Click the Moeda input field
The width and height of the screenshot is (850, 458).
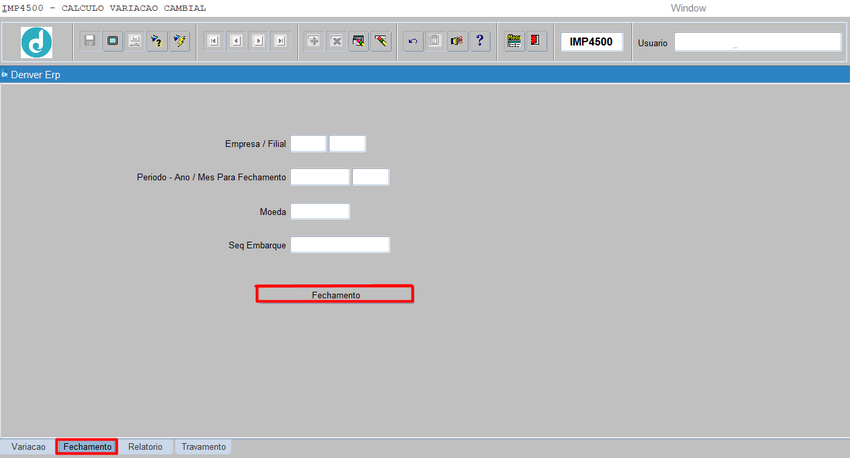coord(320,211)
